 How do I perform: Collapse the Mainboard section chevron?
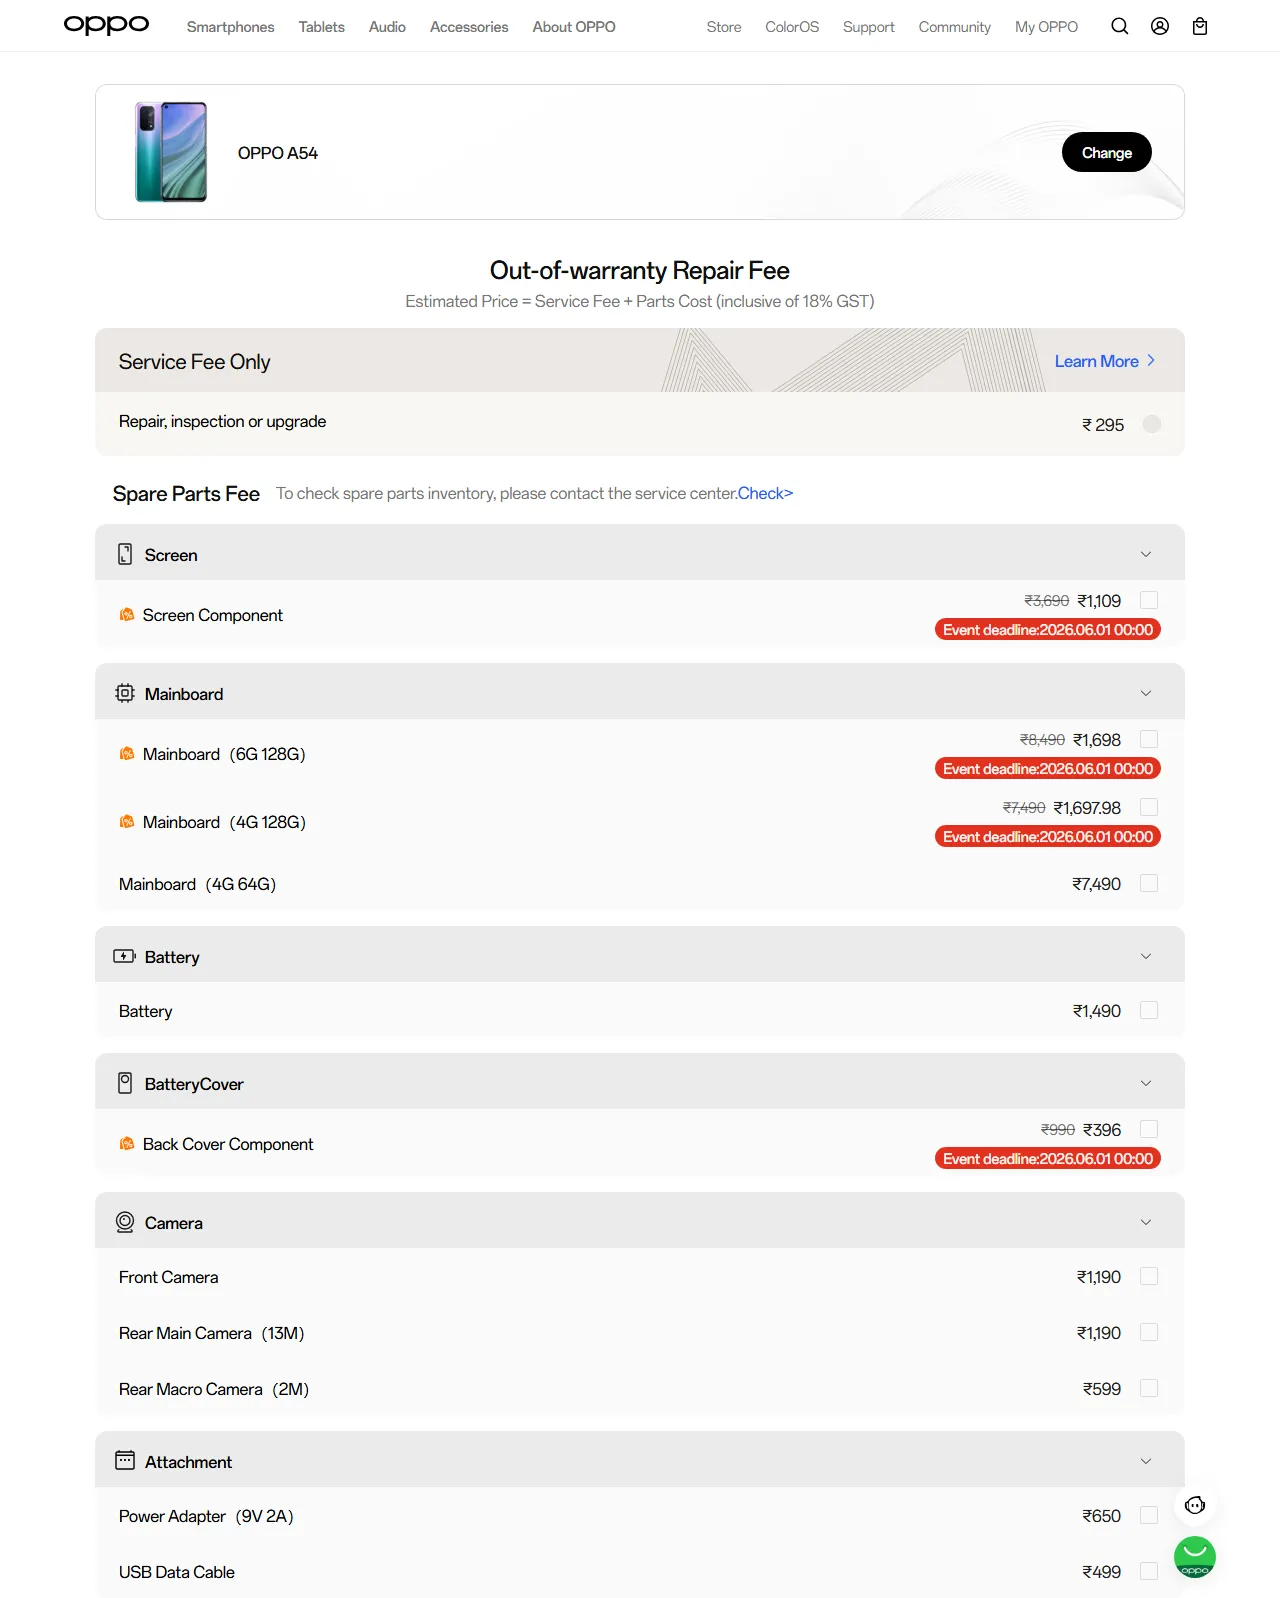[1146, 693]
